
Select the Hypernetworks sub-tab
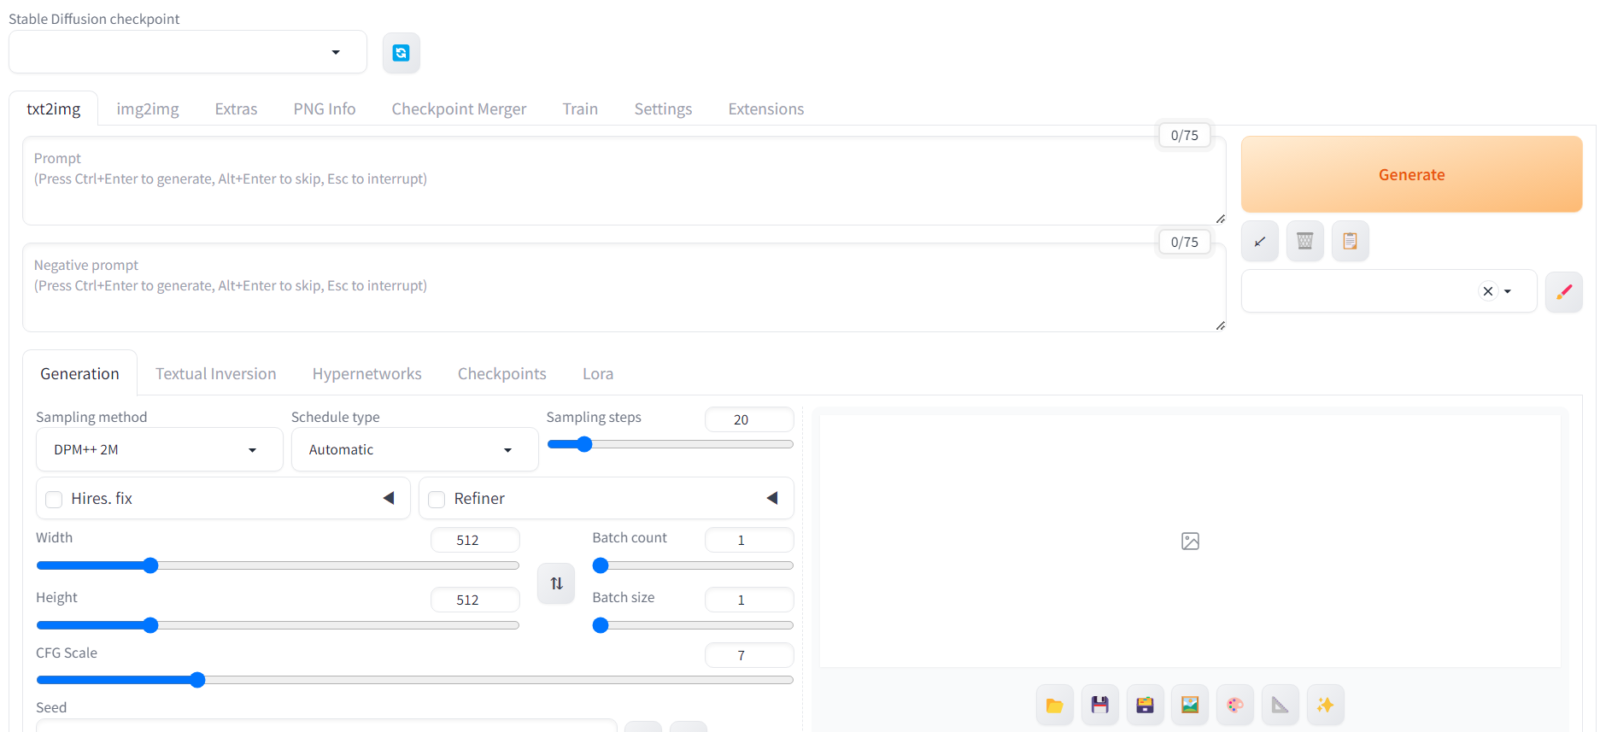point(367,374)
